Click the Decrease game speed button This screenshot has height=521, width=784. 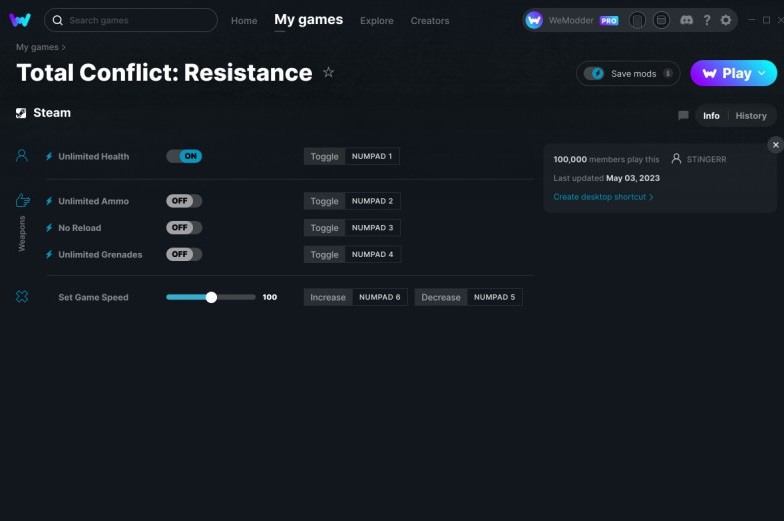pyautogui.click(x=440, y=297)
